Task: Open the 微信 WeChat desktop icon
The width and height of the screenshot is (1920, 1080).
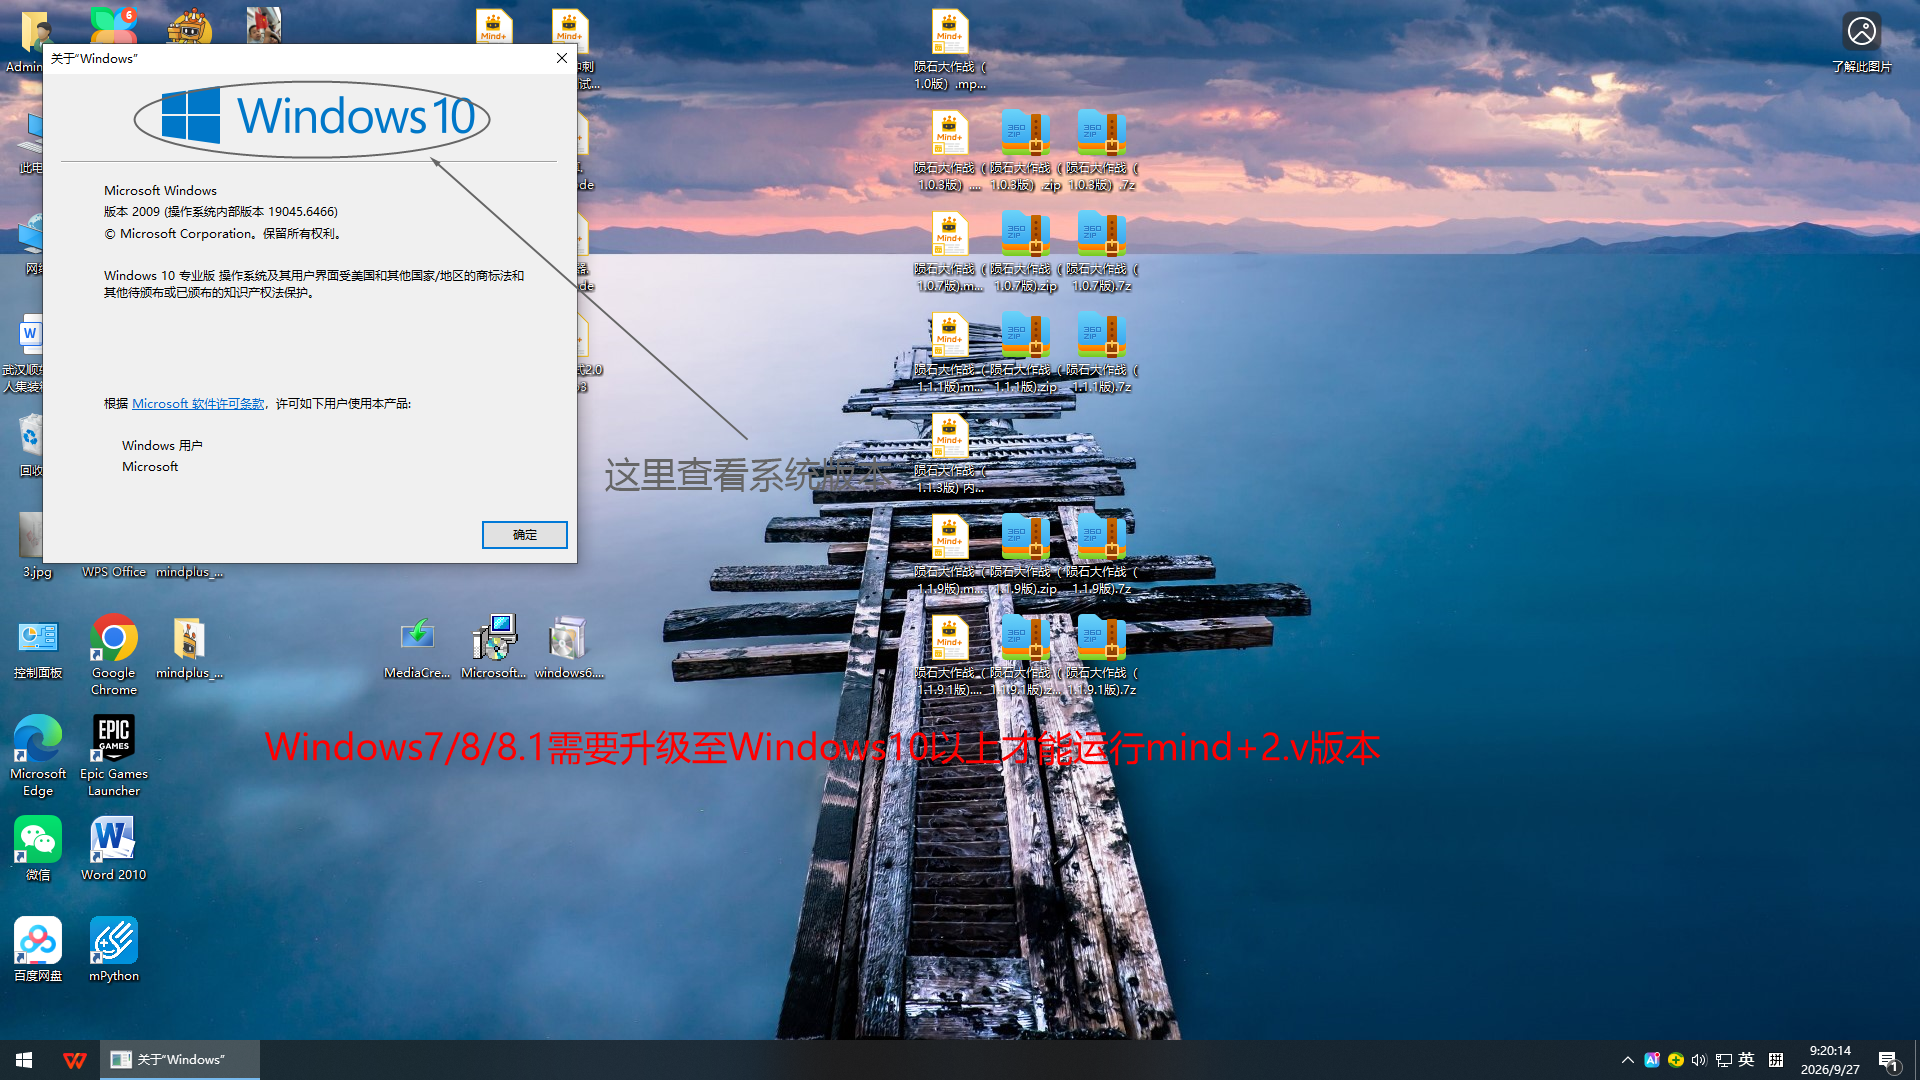Action: 38,848
